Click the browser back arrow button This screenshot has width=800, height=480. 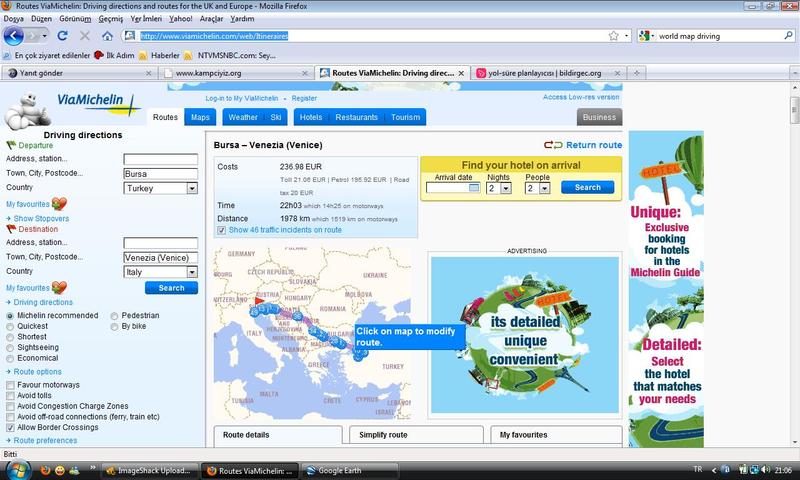[x=14, y=36]
